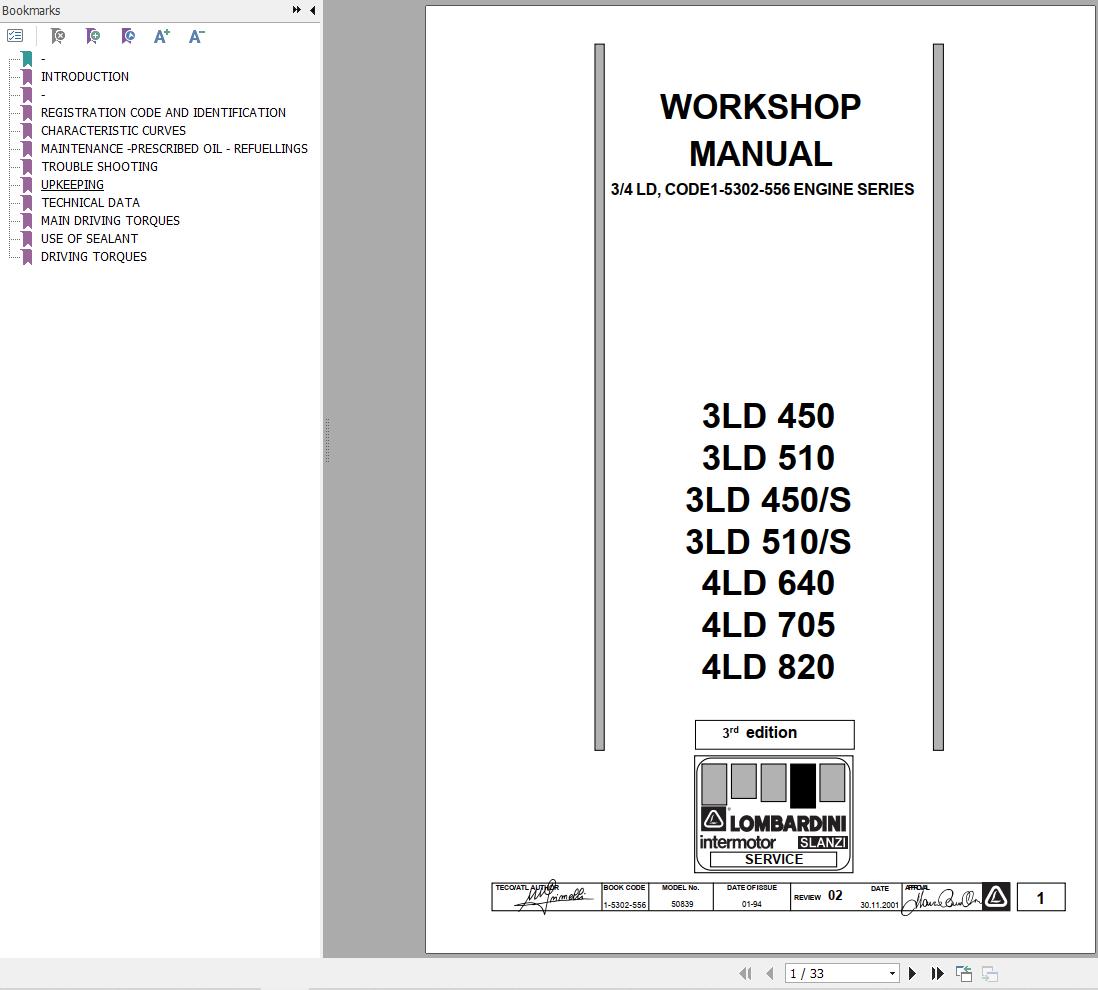This screenshot has width=1098, height=990.
Task: Select the INTRODUCTION bookmark entry
Action: (x=84, y=76)
